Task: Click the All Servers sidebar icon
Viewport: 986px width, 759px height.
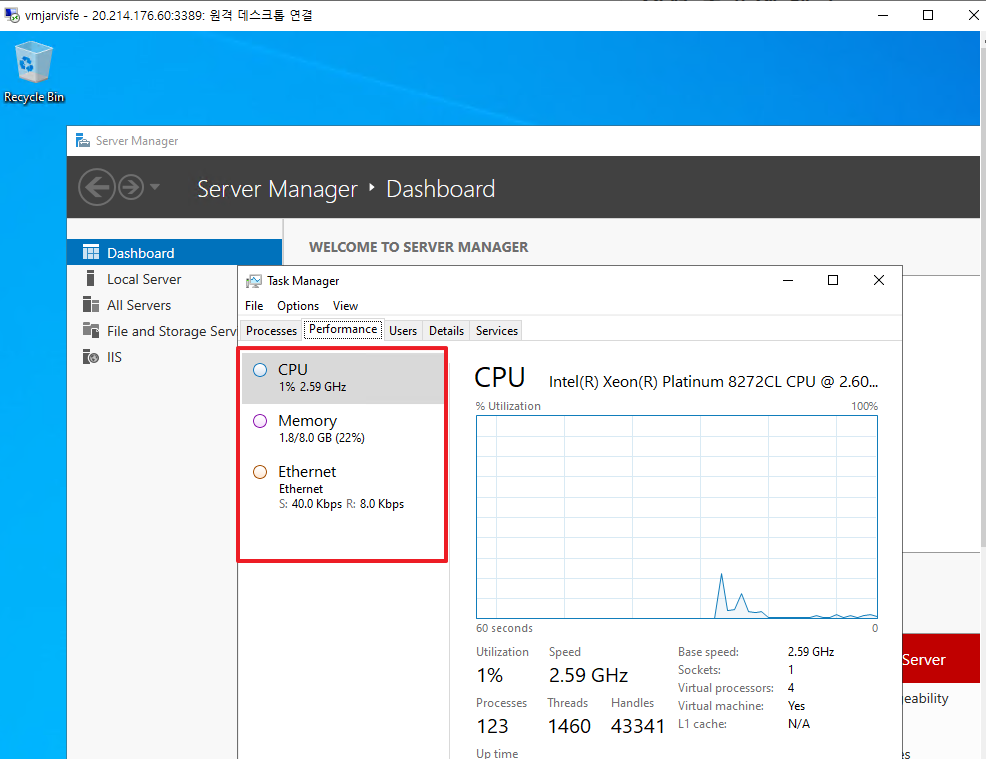Action: pos(91,304)
